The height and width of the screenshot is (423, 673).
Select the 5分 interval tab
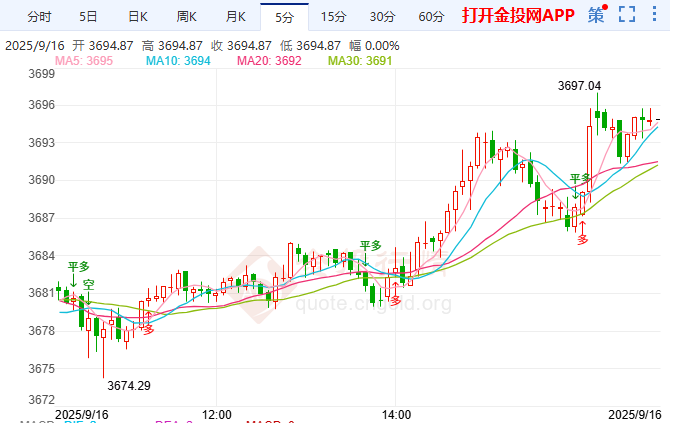click(x=284, y=17)
